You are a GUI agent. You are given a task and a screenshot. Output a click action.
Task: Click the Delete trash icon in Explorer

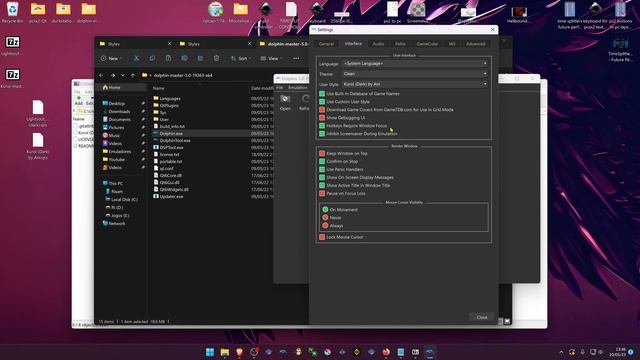216,58
